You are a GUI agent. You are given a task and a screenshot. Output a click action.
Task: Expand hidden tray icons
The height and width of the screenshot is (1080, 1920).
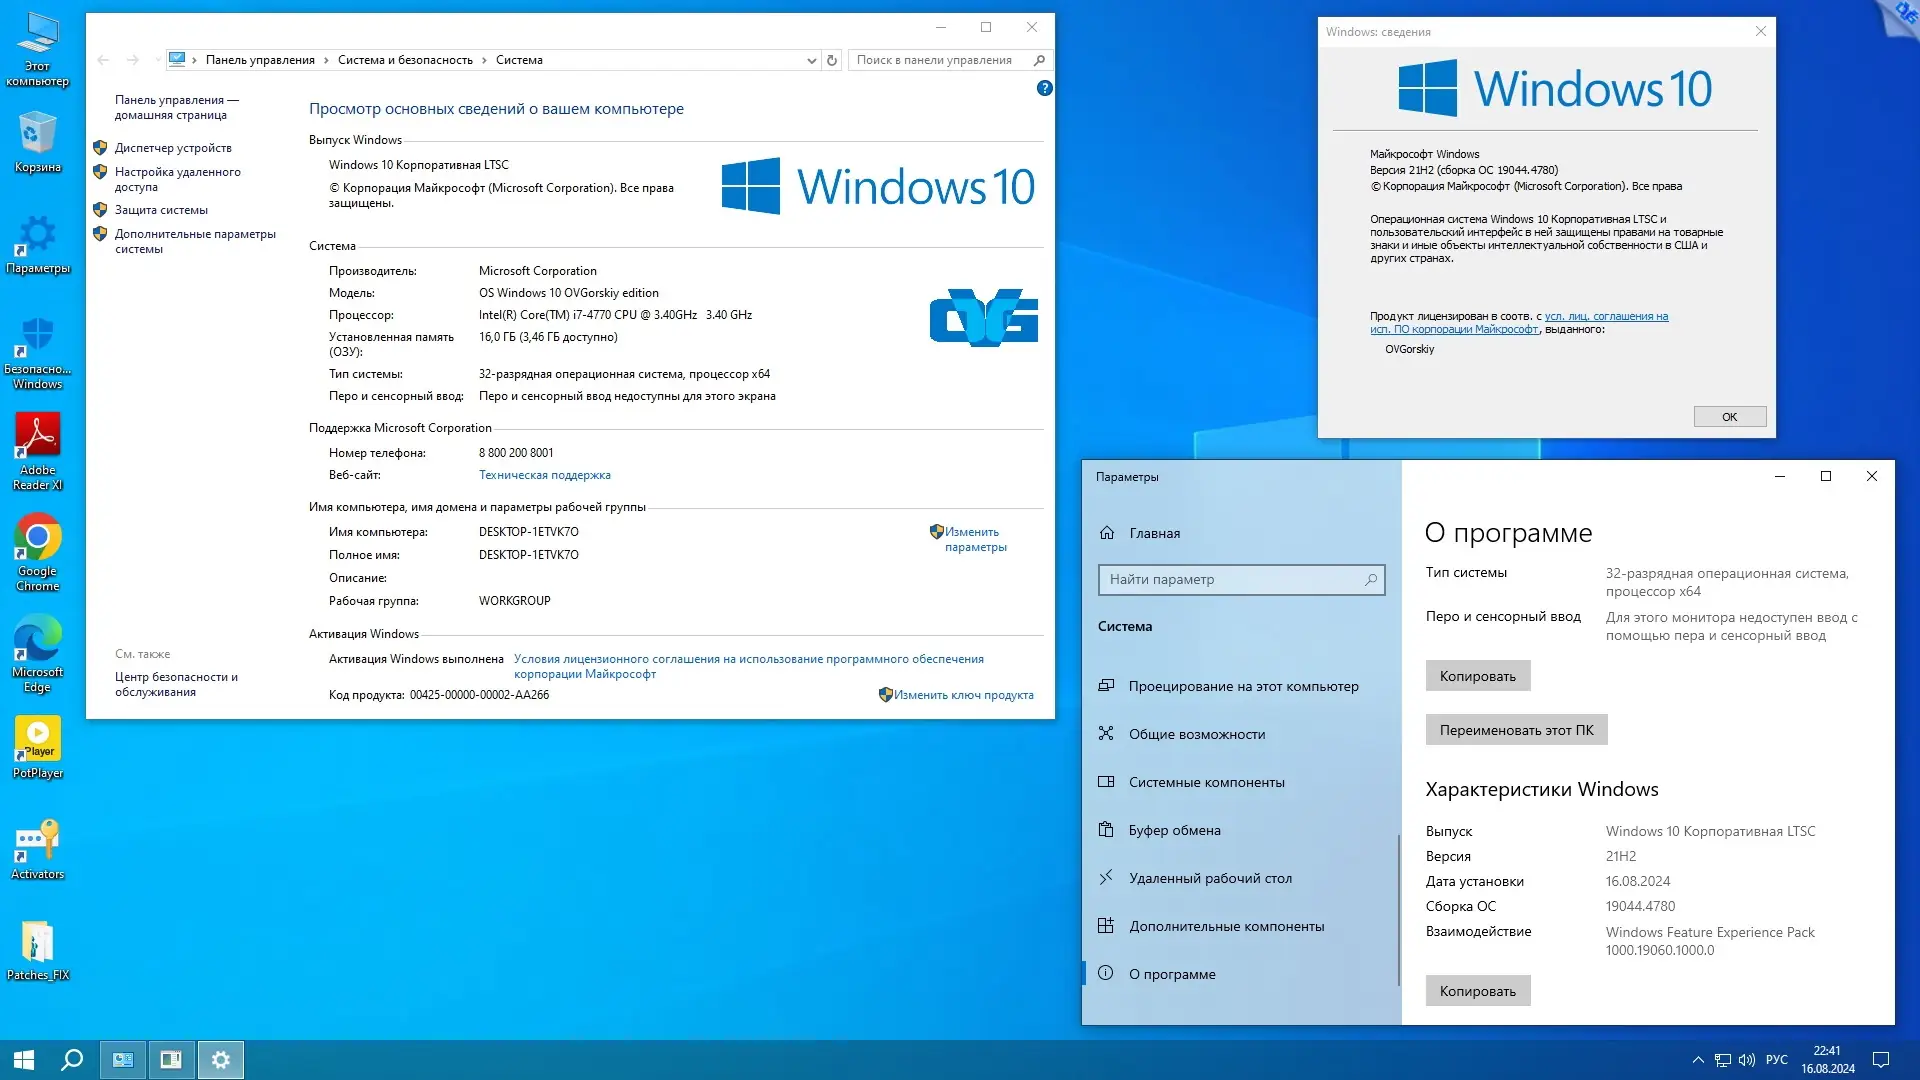pos(1698,1059)
